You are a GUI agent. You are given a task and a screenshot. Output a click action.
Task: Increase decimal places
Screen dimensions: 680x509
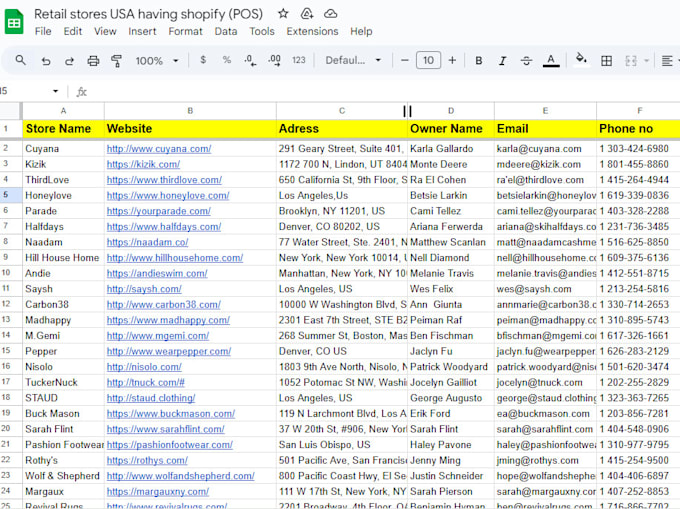point(275,60)
